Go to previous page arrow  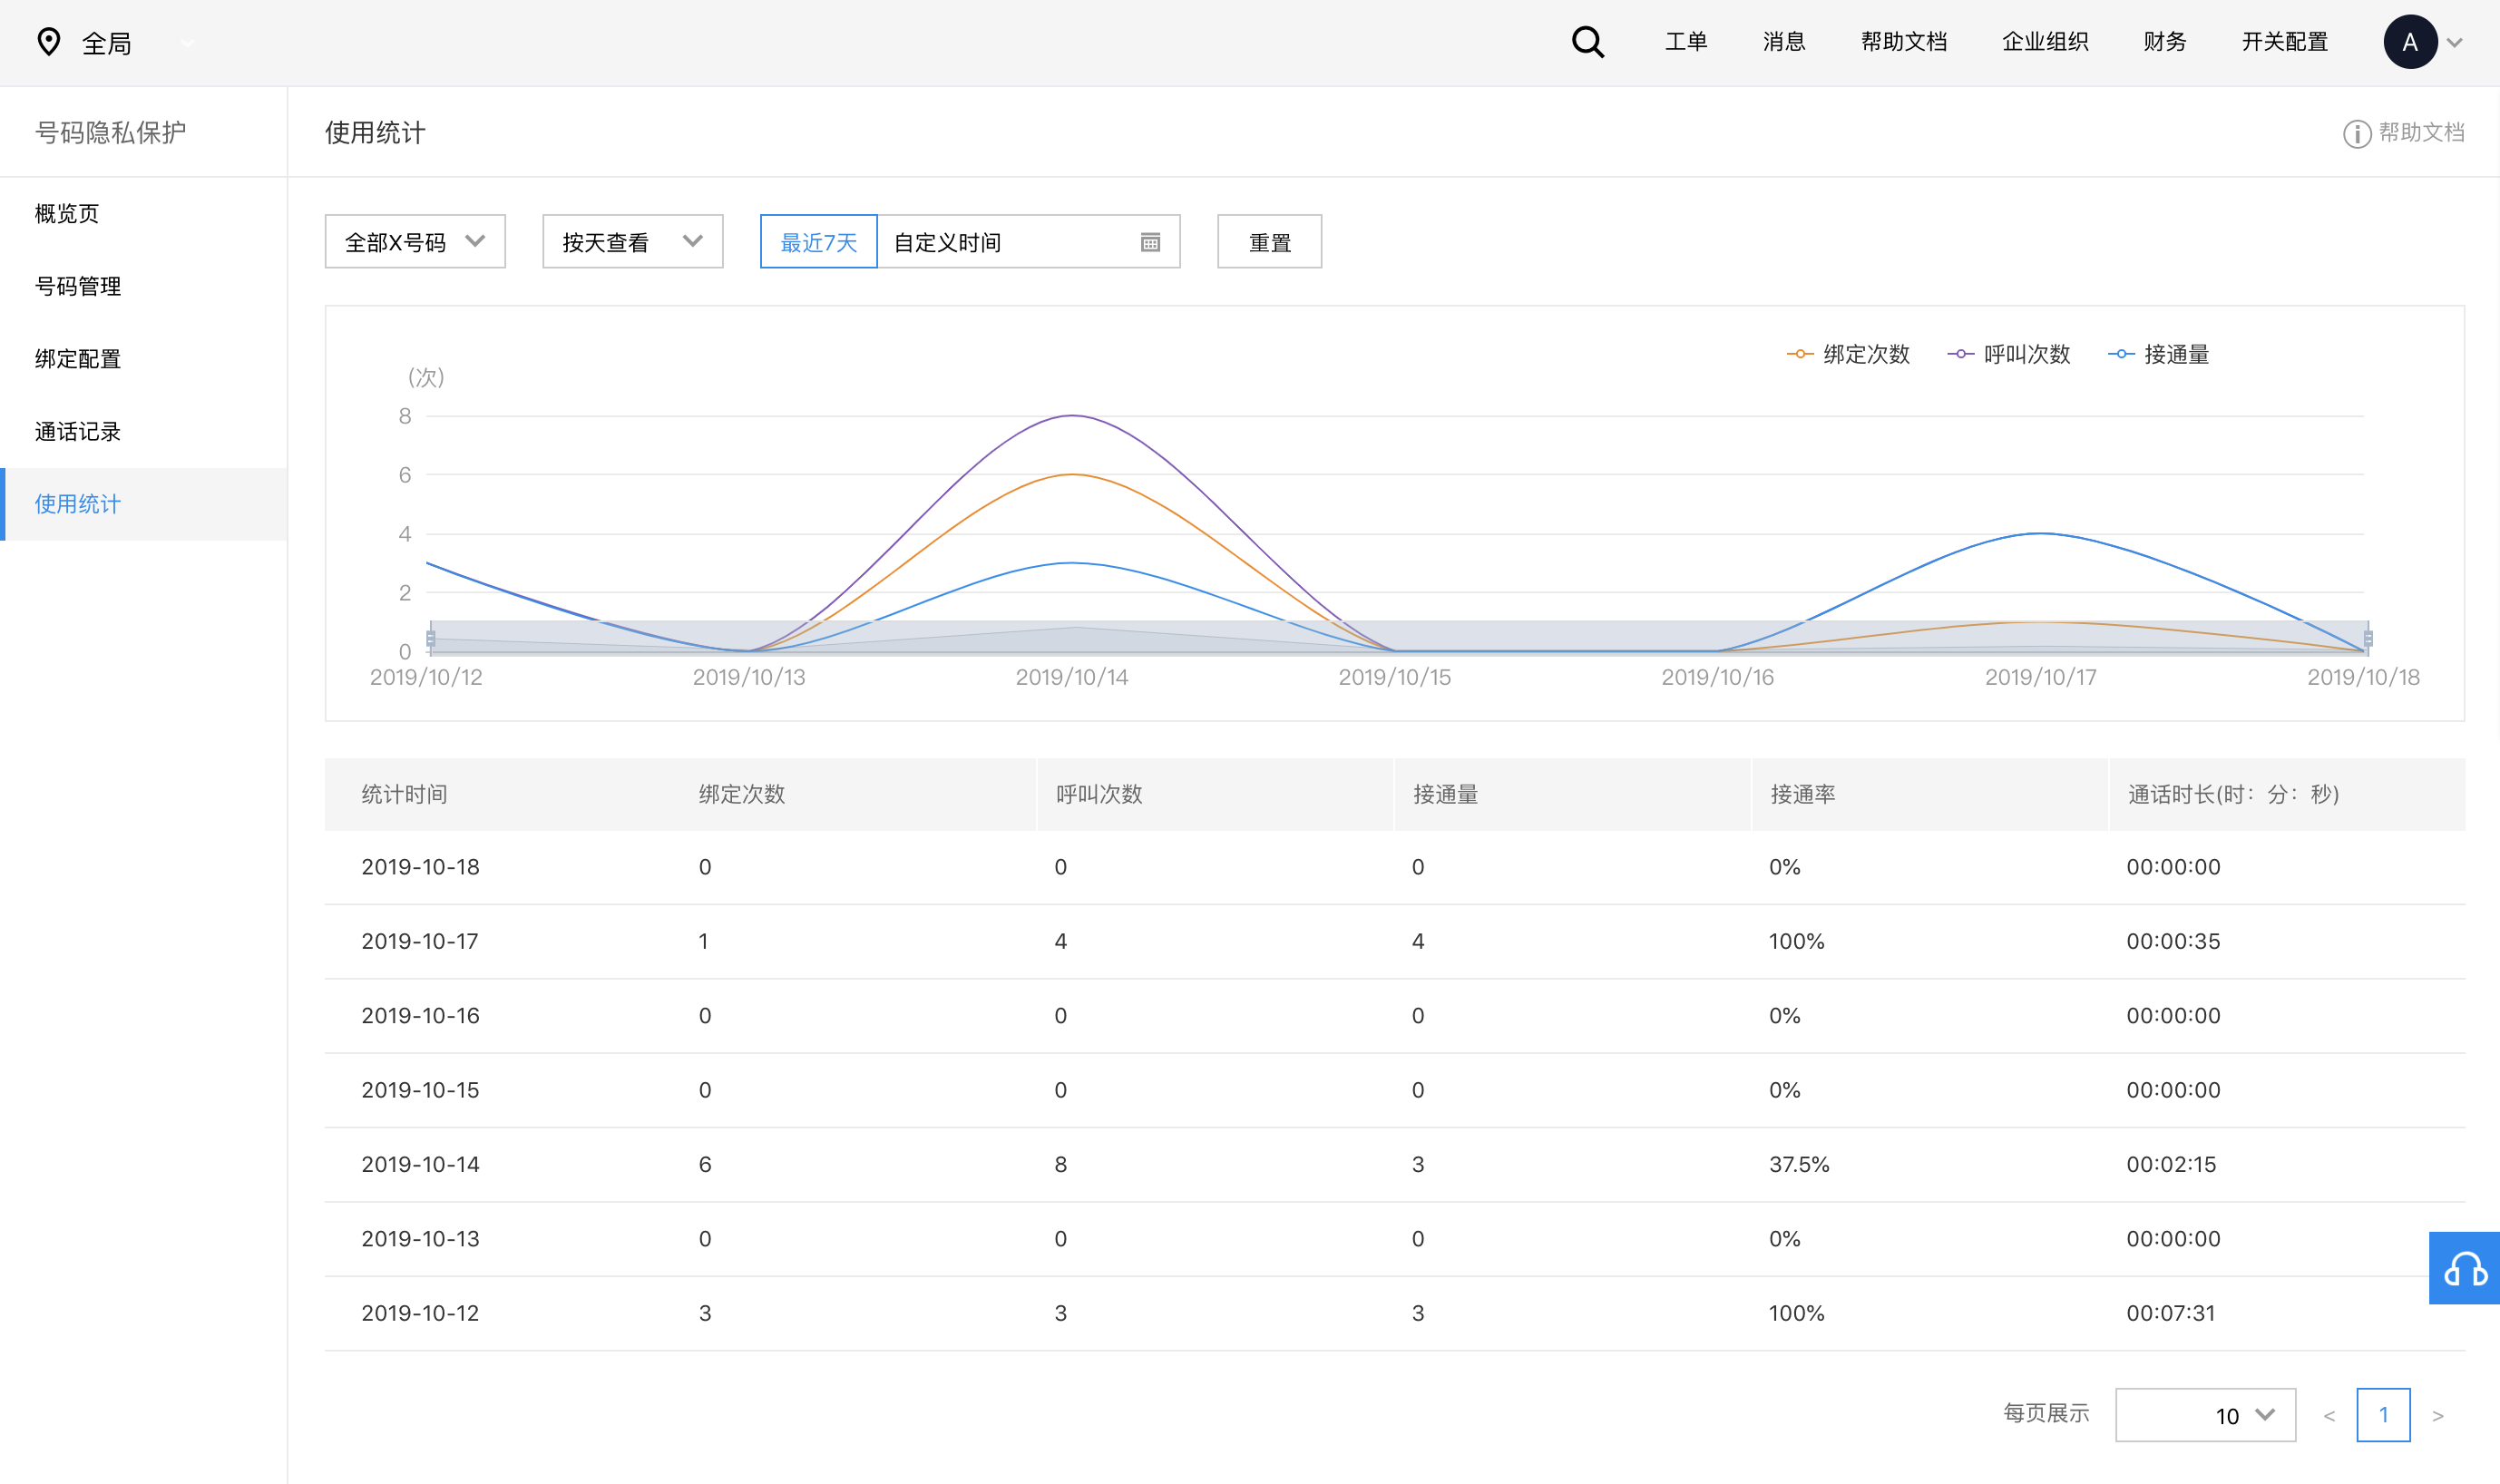[x=2329, y=1415]
